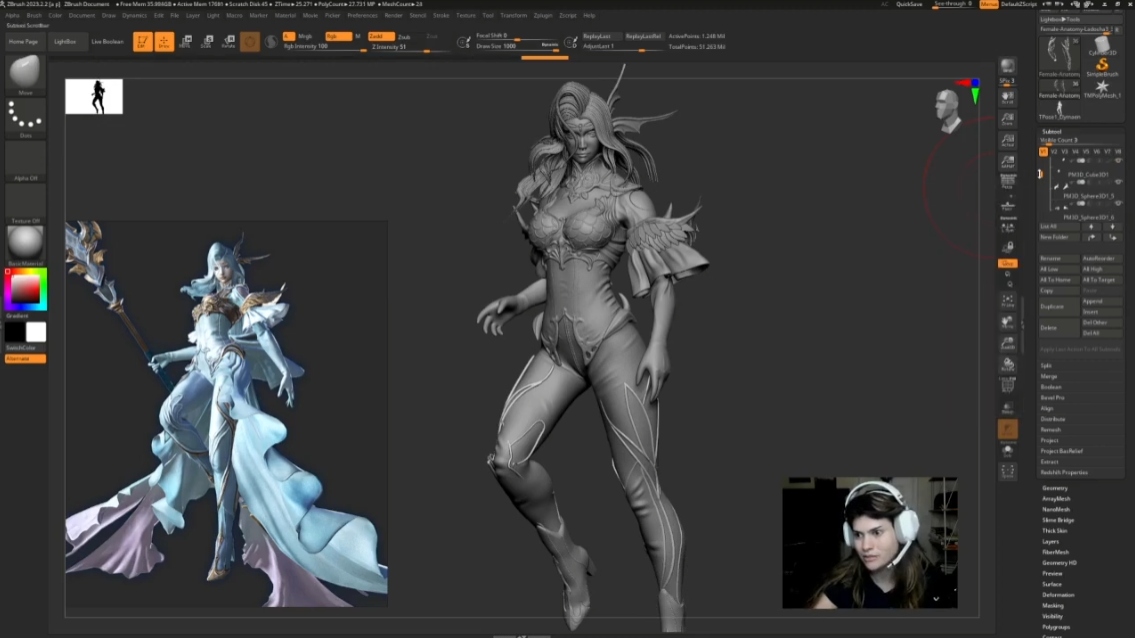Click the camera head orientation widget

pyautogui.click(x=948, y=110)
